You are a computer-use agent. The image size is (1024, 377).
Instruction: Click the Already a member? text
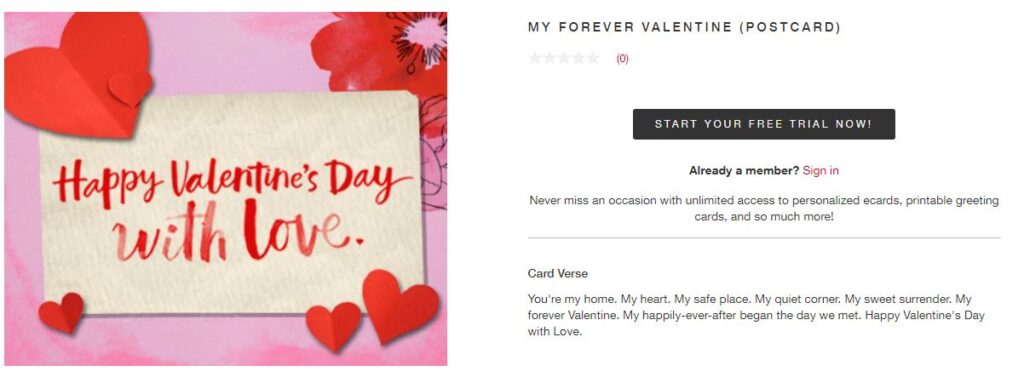click(x=744, y=171)
